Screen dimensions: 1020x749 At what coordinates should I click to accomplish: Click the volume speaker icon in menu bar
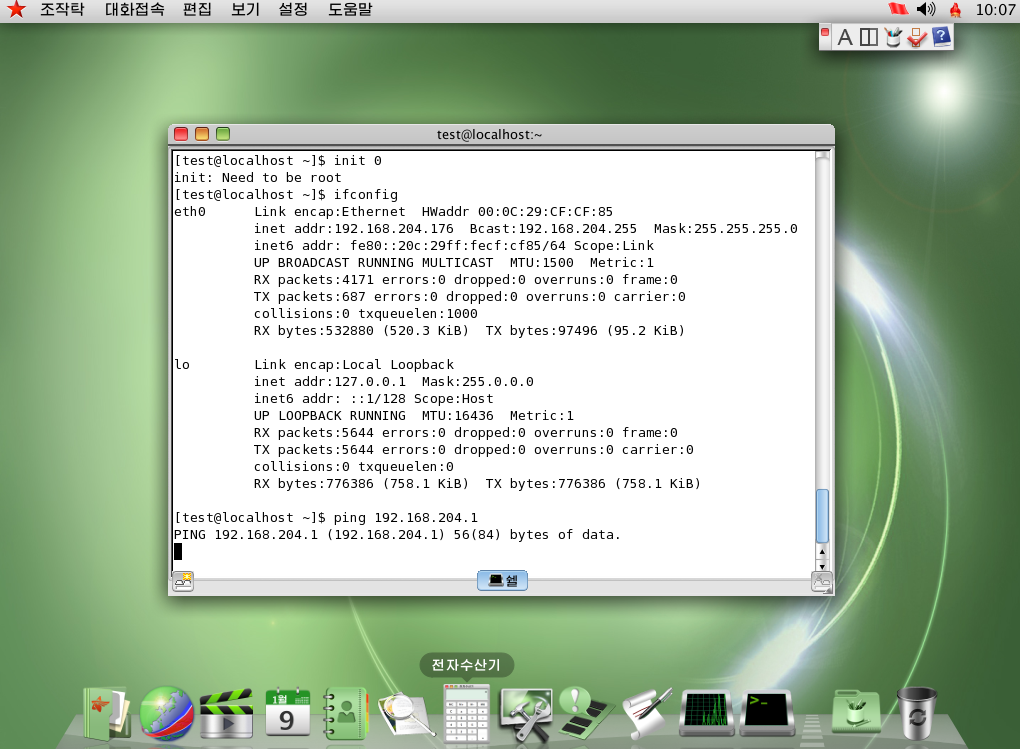point(926,10)
